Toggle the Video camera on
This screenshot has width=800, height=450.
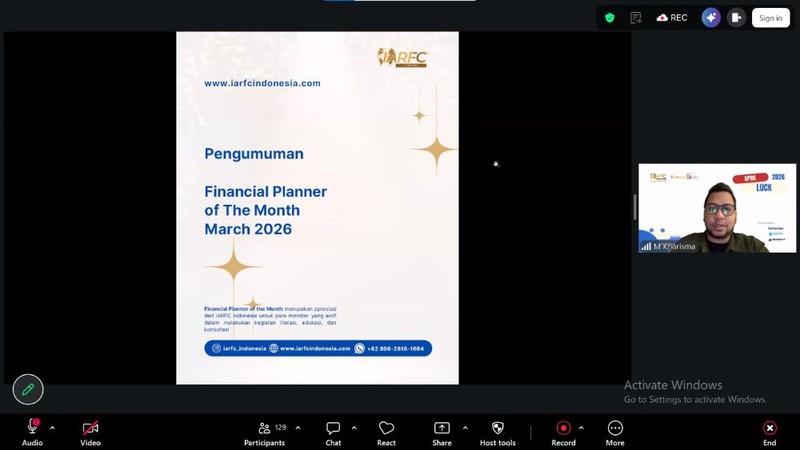tap(90, 433)
